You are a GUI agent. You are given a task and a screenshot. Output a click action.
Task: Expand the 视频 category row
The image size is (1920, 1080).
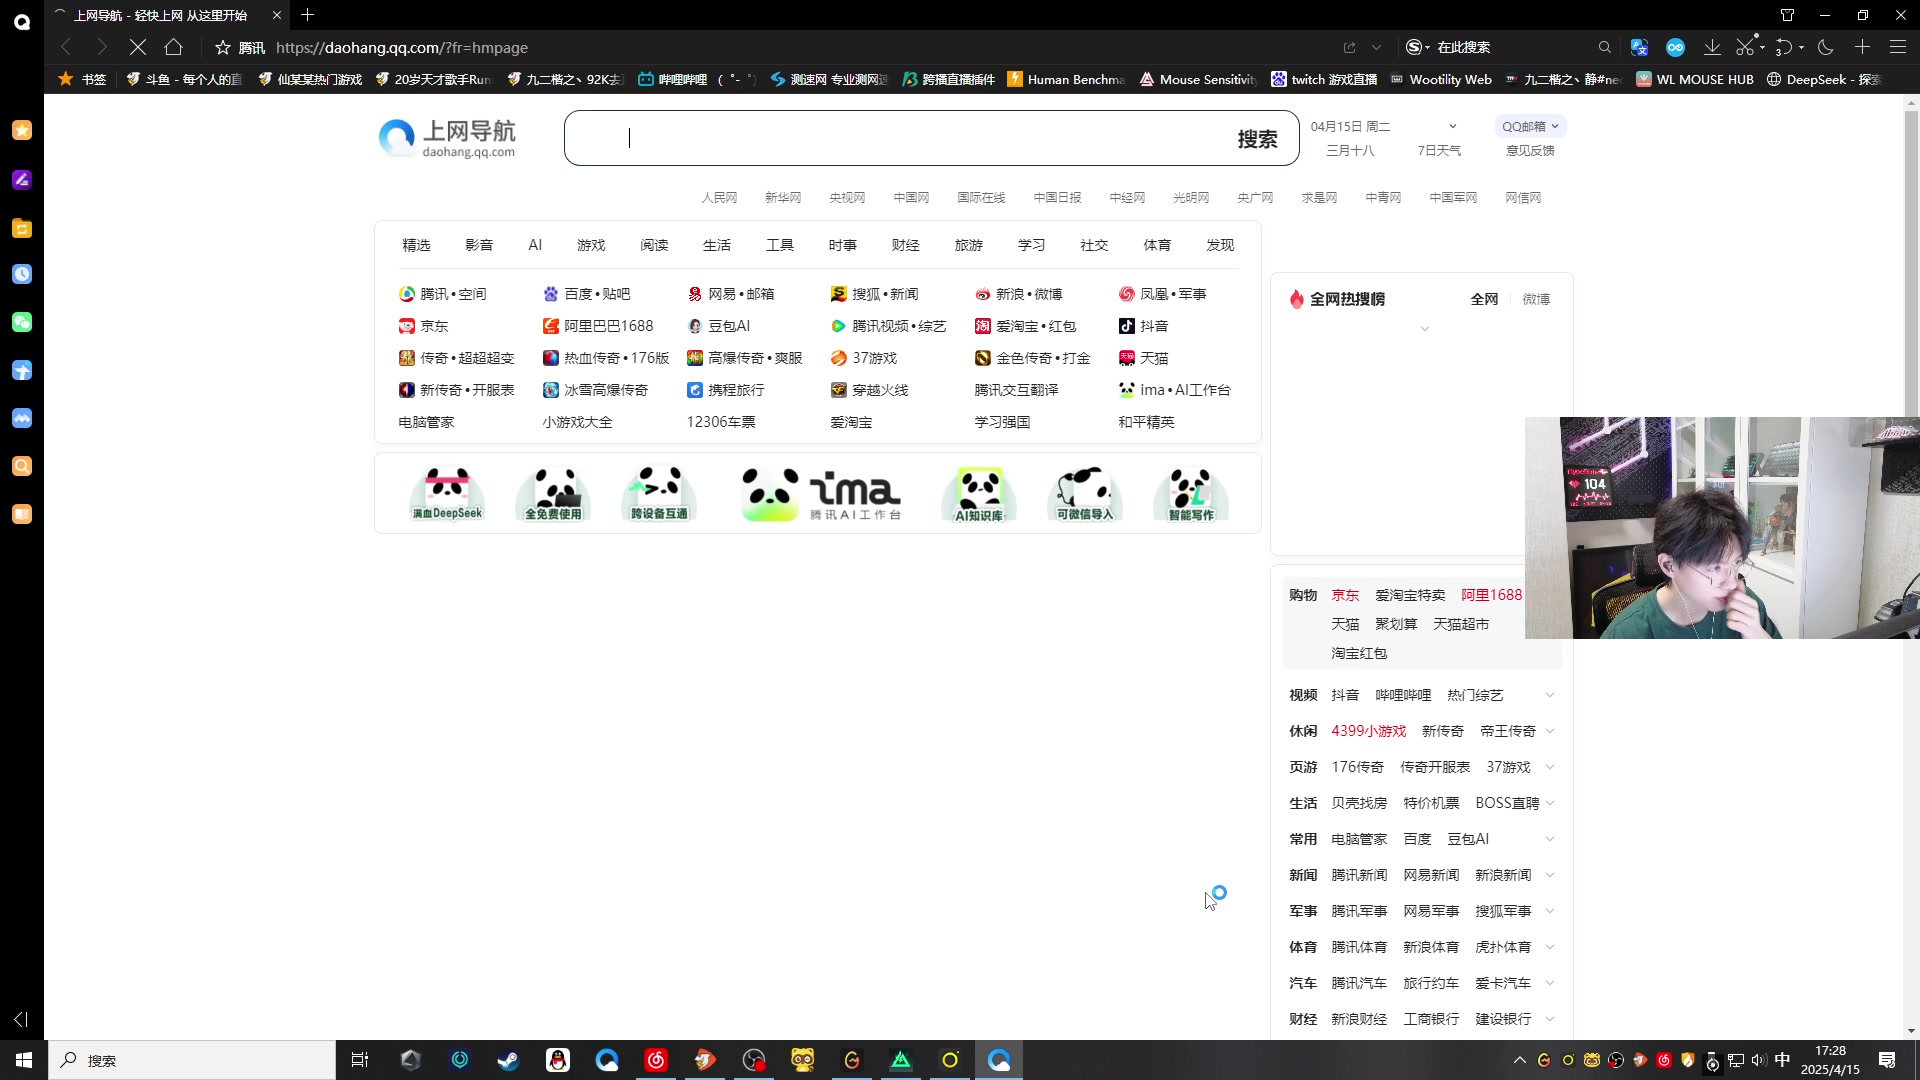pyautogui.click(x=1550, y=695)
